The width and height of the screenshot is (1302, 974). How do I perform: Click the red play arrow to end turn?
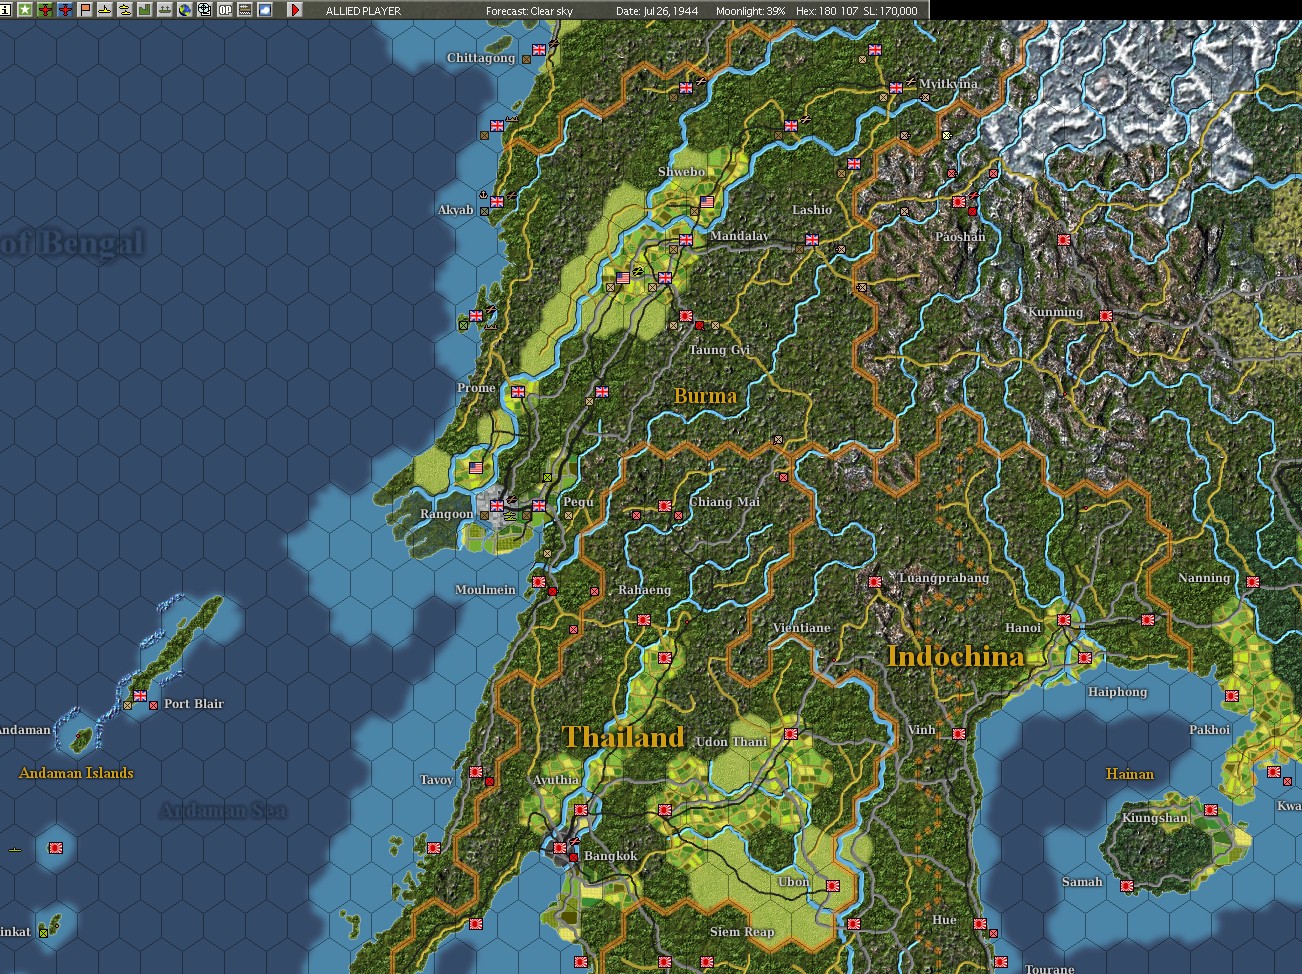pos(295,10)
